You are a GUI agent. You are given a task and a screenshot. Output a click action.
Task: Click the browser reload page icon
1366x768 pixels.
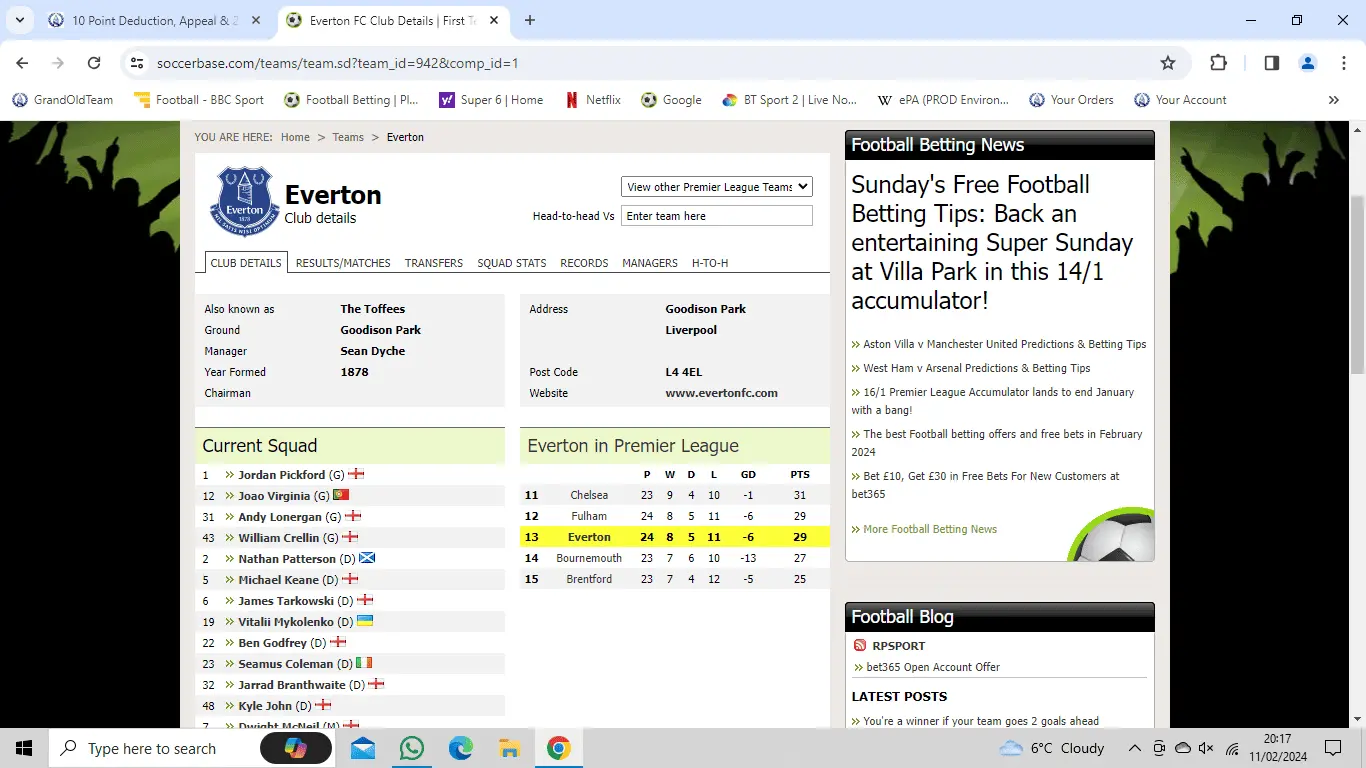point(94,63)
